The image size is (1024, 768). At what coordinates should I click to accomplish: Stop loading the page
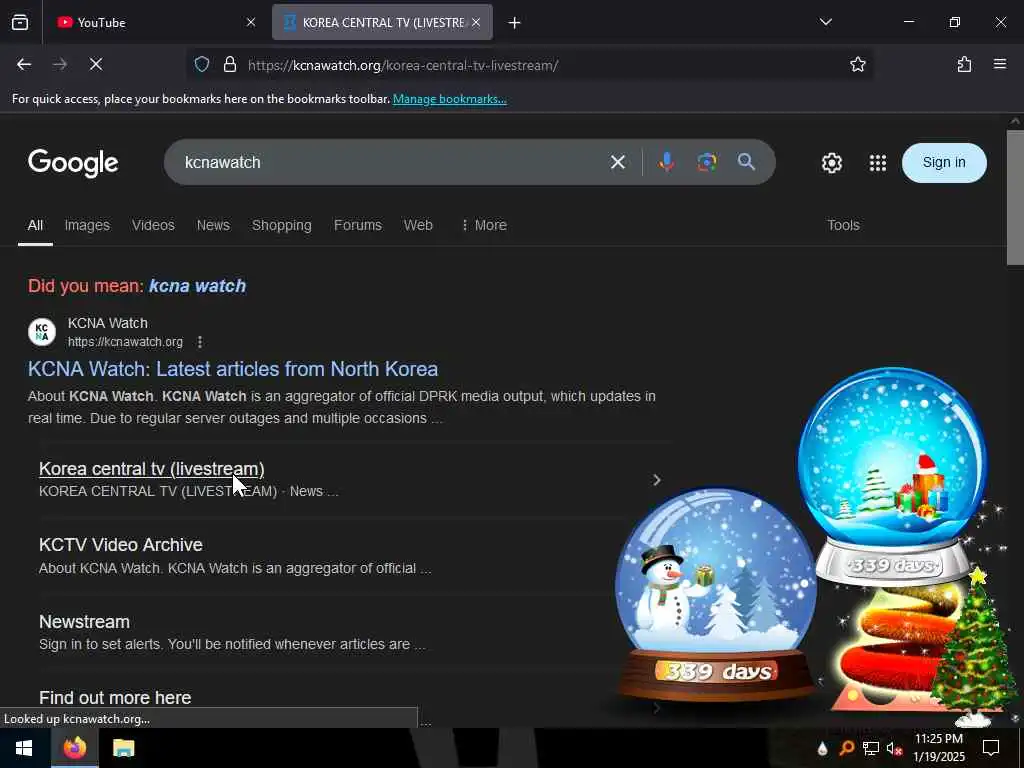96,65
